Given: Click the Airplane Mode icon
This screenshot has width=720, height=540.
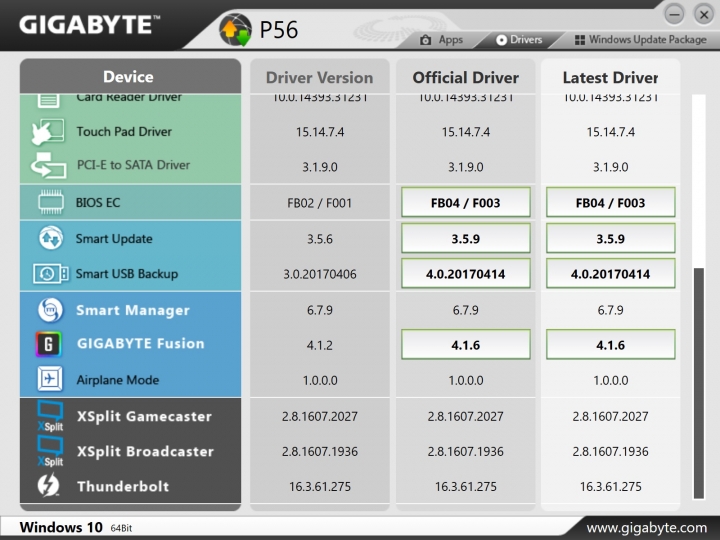Looking at the screenshot, I should click(x=50, y=379).
